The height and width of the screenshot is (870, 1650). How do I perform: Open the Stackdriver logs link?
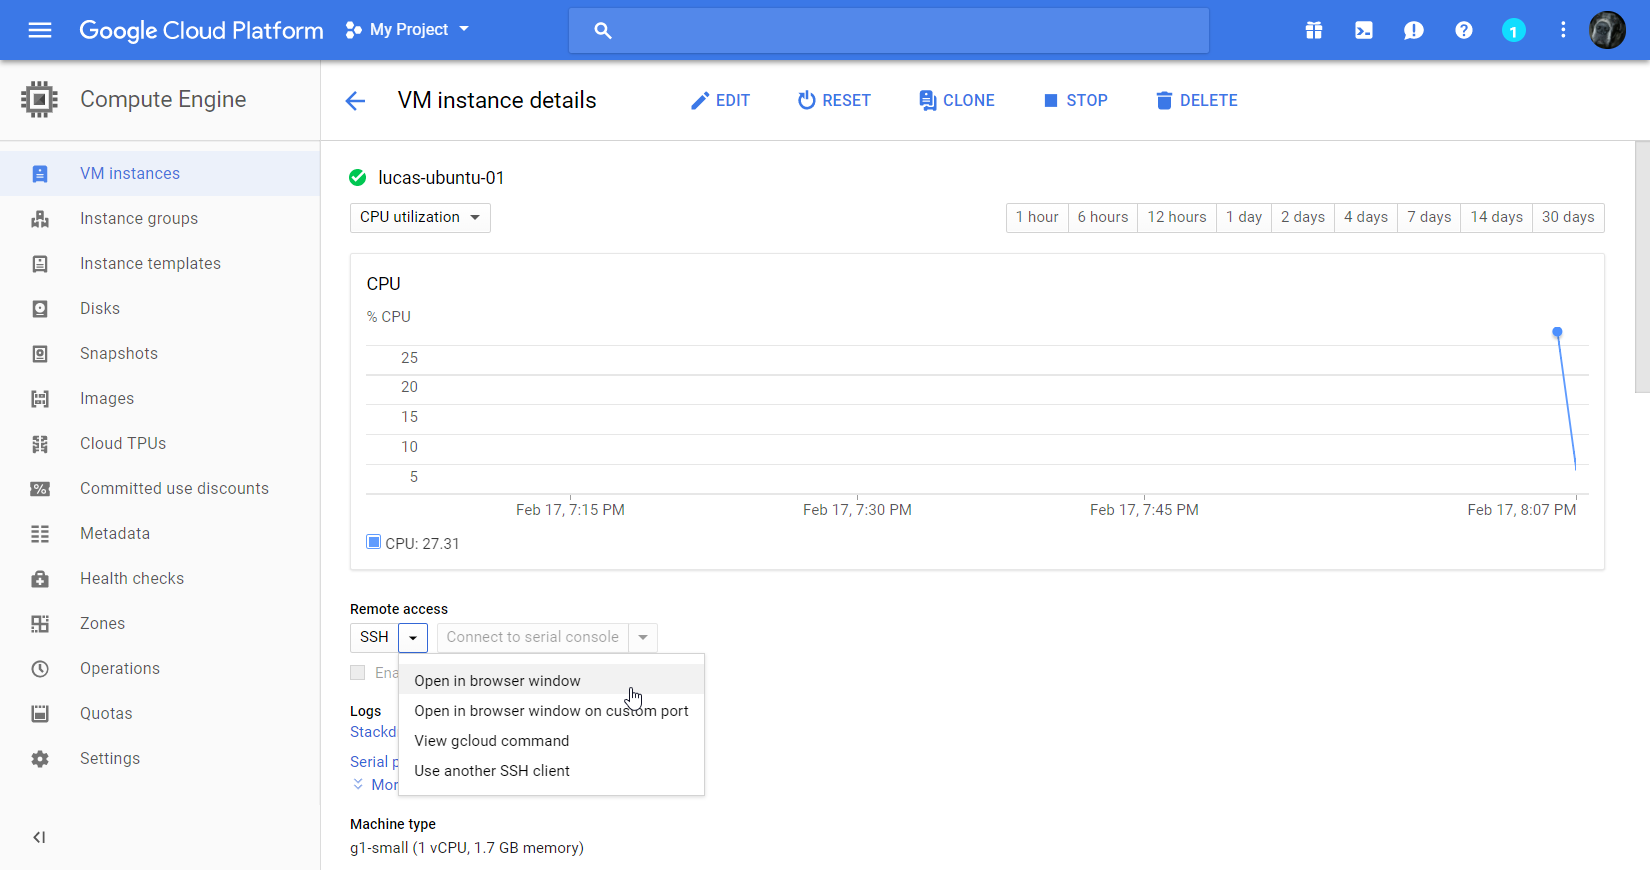[373, 732]
